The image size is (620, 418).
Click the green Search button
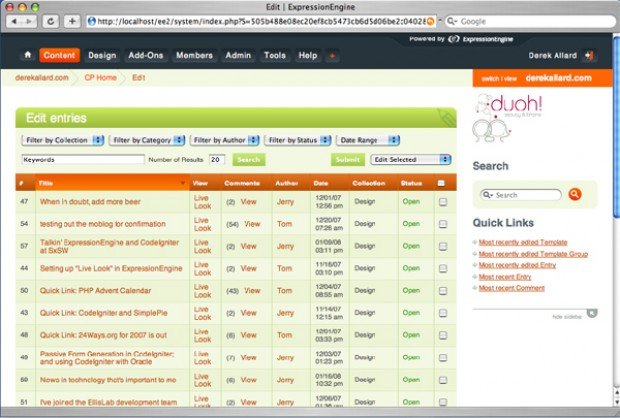249,159
